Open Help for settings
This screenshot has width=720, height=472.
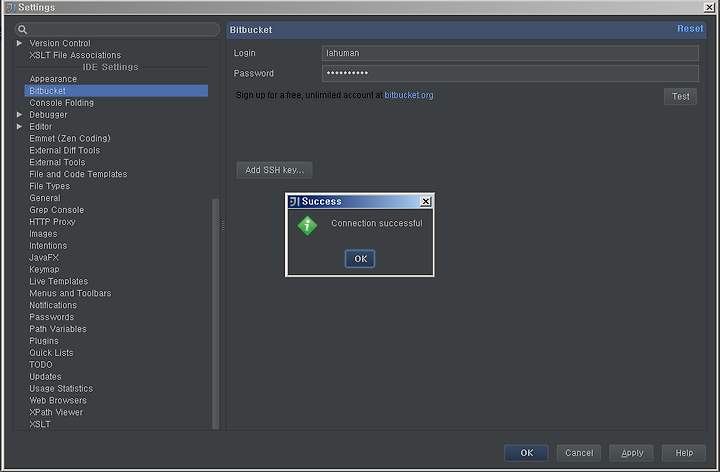pyautogui.click(x=684, y=453)
